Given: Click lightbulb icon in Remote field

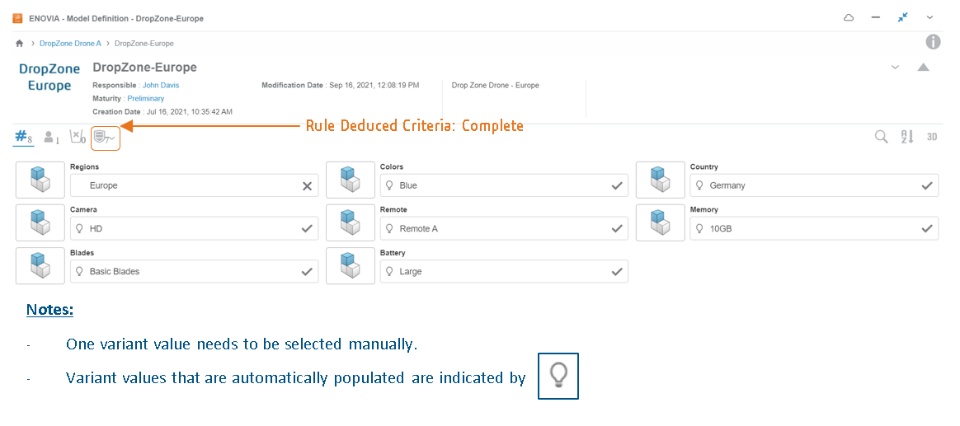Looking at the screenshot, I should 389,228.
